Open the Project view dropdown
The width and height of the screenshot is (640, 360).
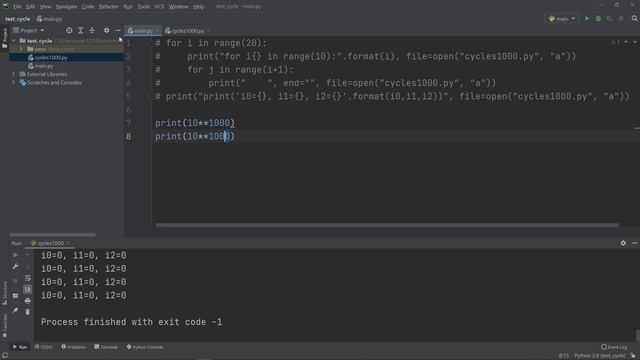[29, 31]
